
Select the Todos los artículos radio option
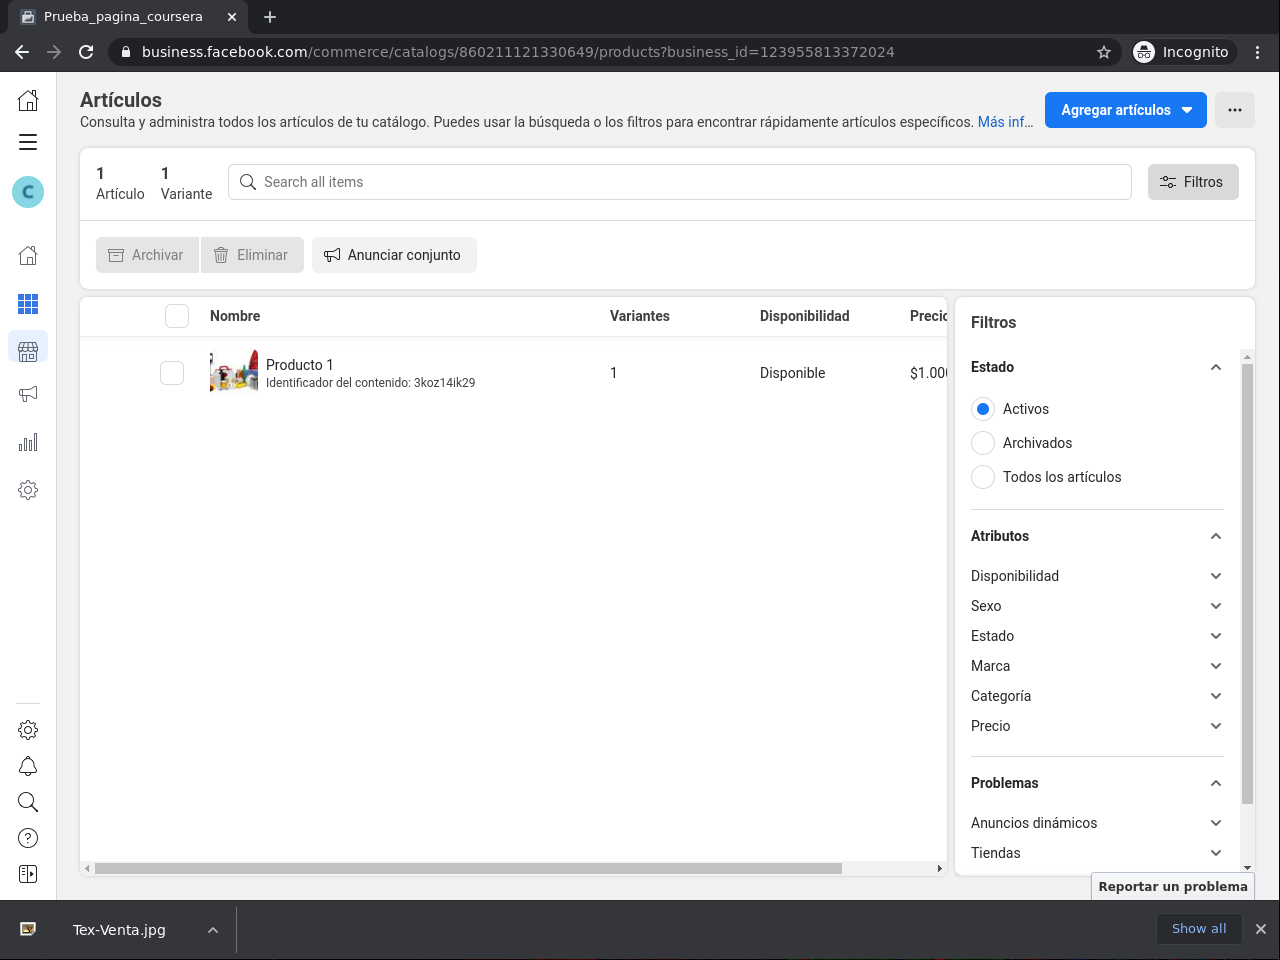point(983,477)
